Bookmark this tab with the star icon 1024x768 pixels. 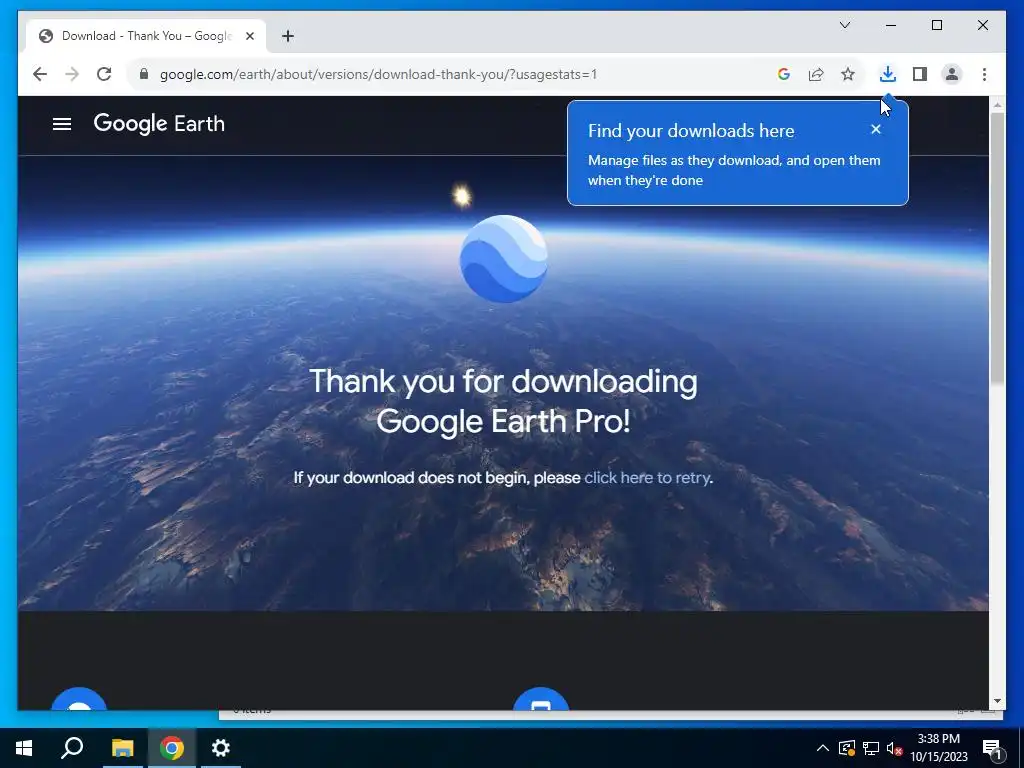pos(848,74)
